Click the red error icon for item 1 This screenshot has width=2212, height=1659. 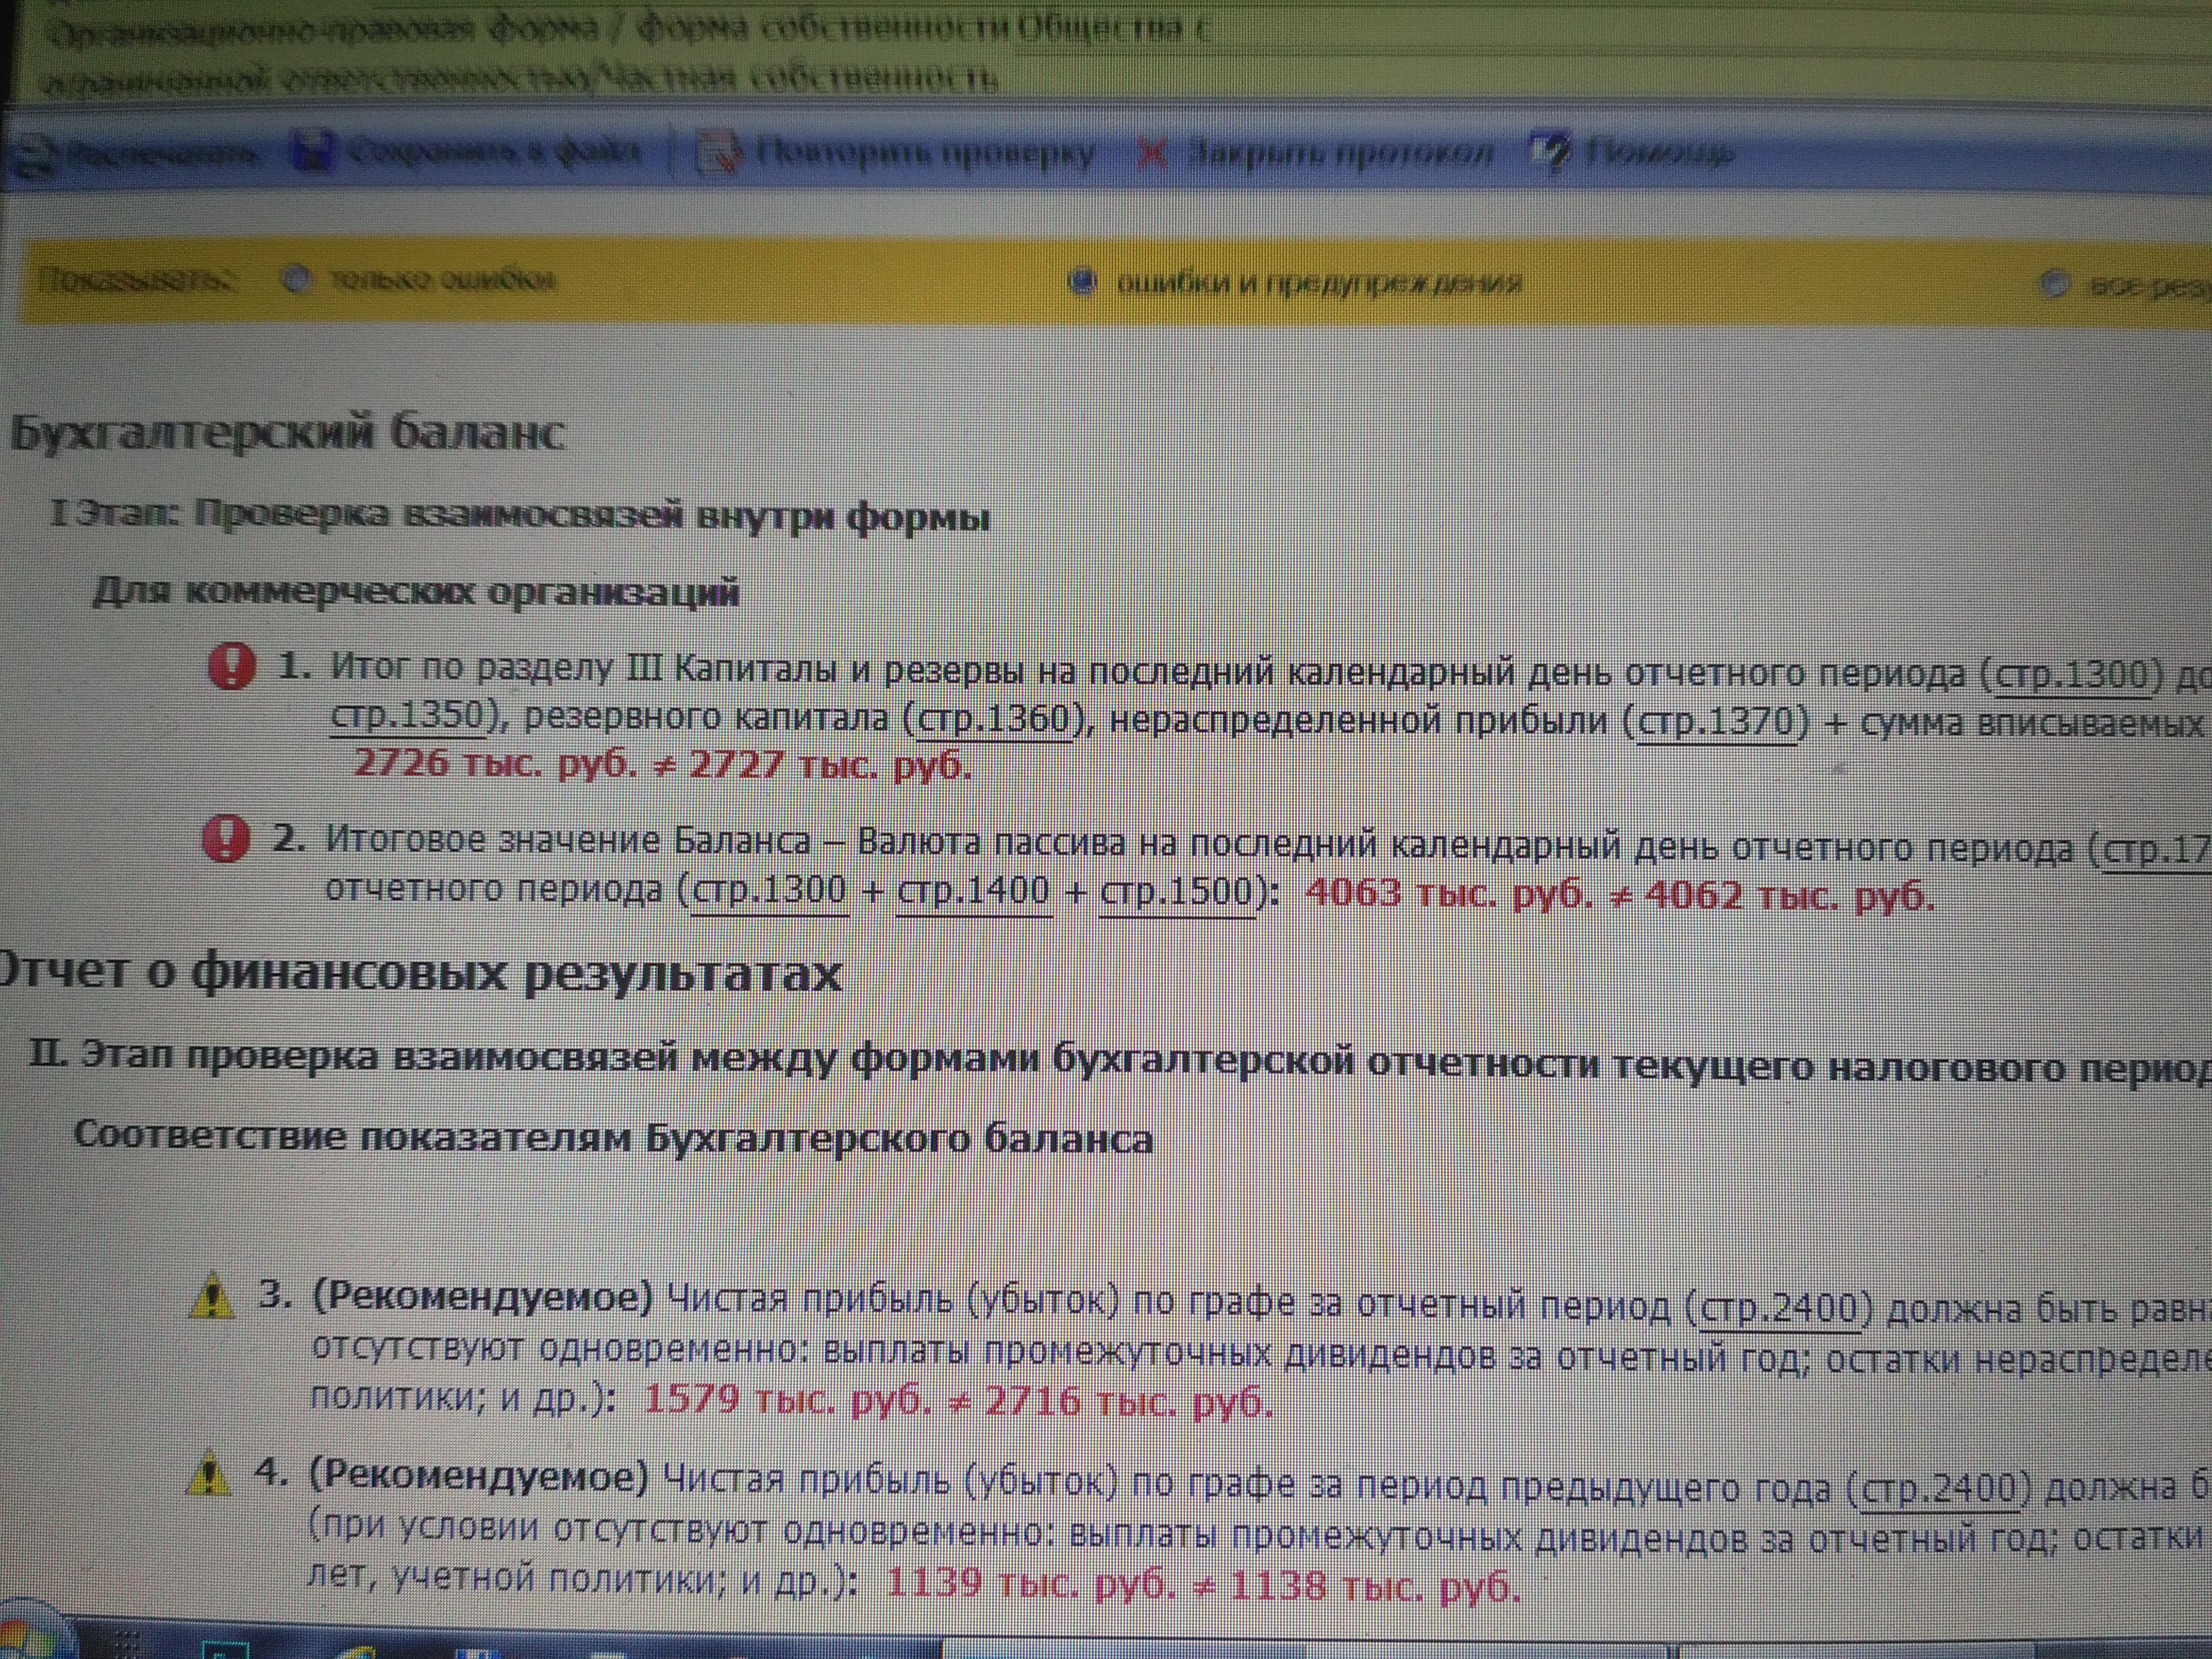coord(232,666)
